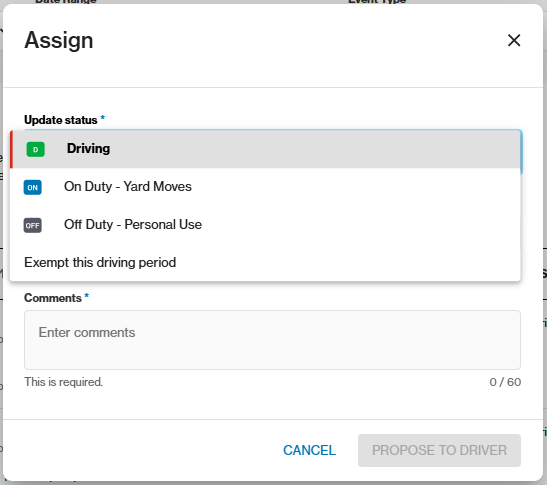Click the gray OFF duty badge icon
Image resolution: width=547 pixels, height=485 pixels.
[32, 225]
